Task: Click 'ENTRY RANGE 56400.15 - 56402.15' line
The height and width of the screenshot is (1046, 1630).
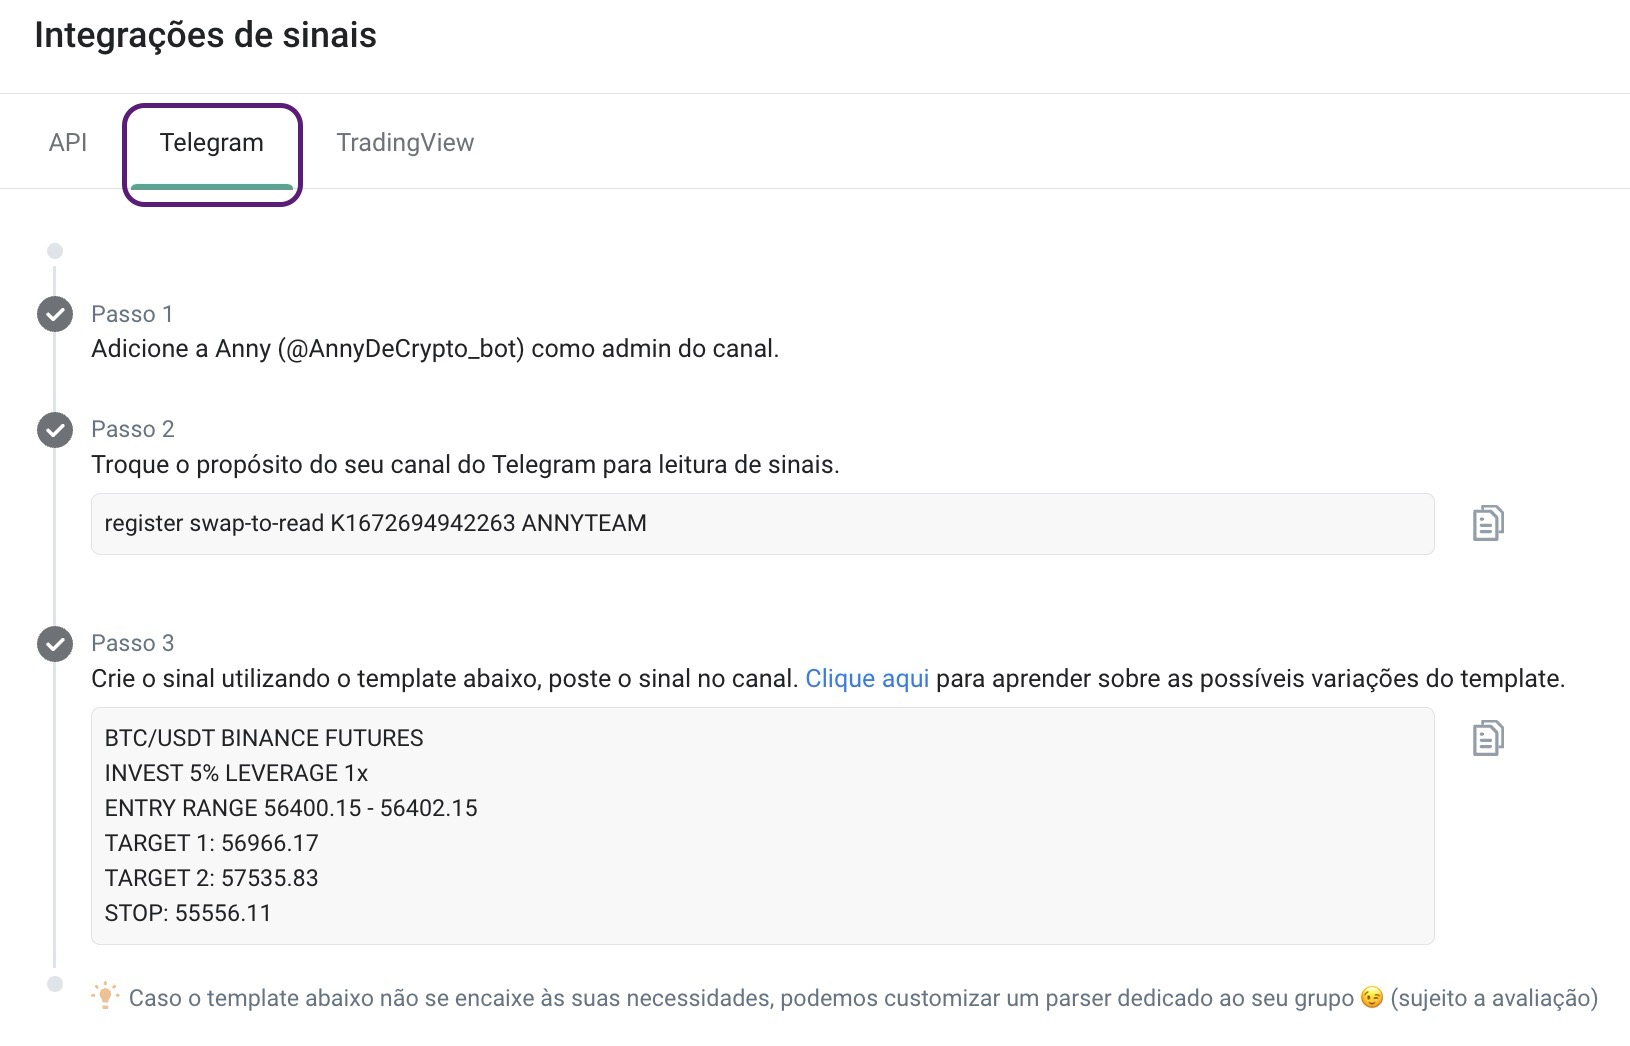Action: coord(291,808)
